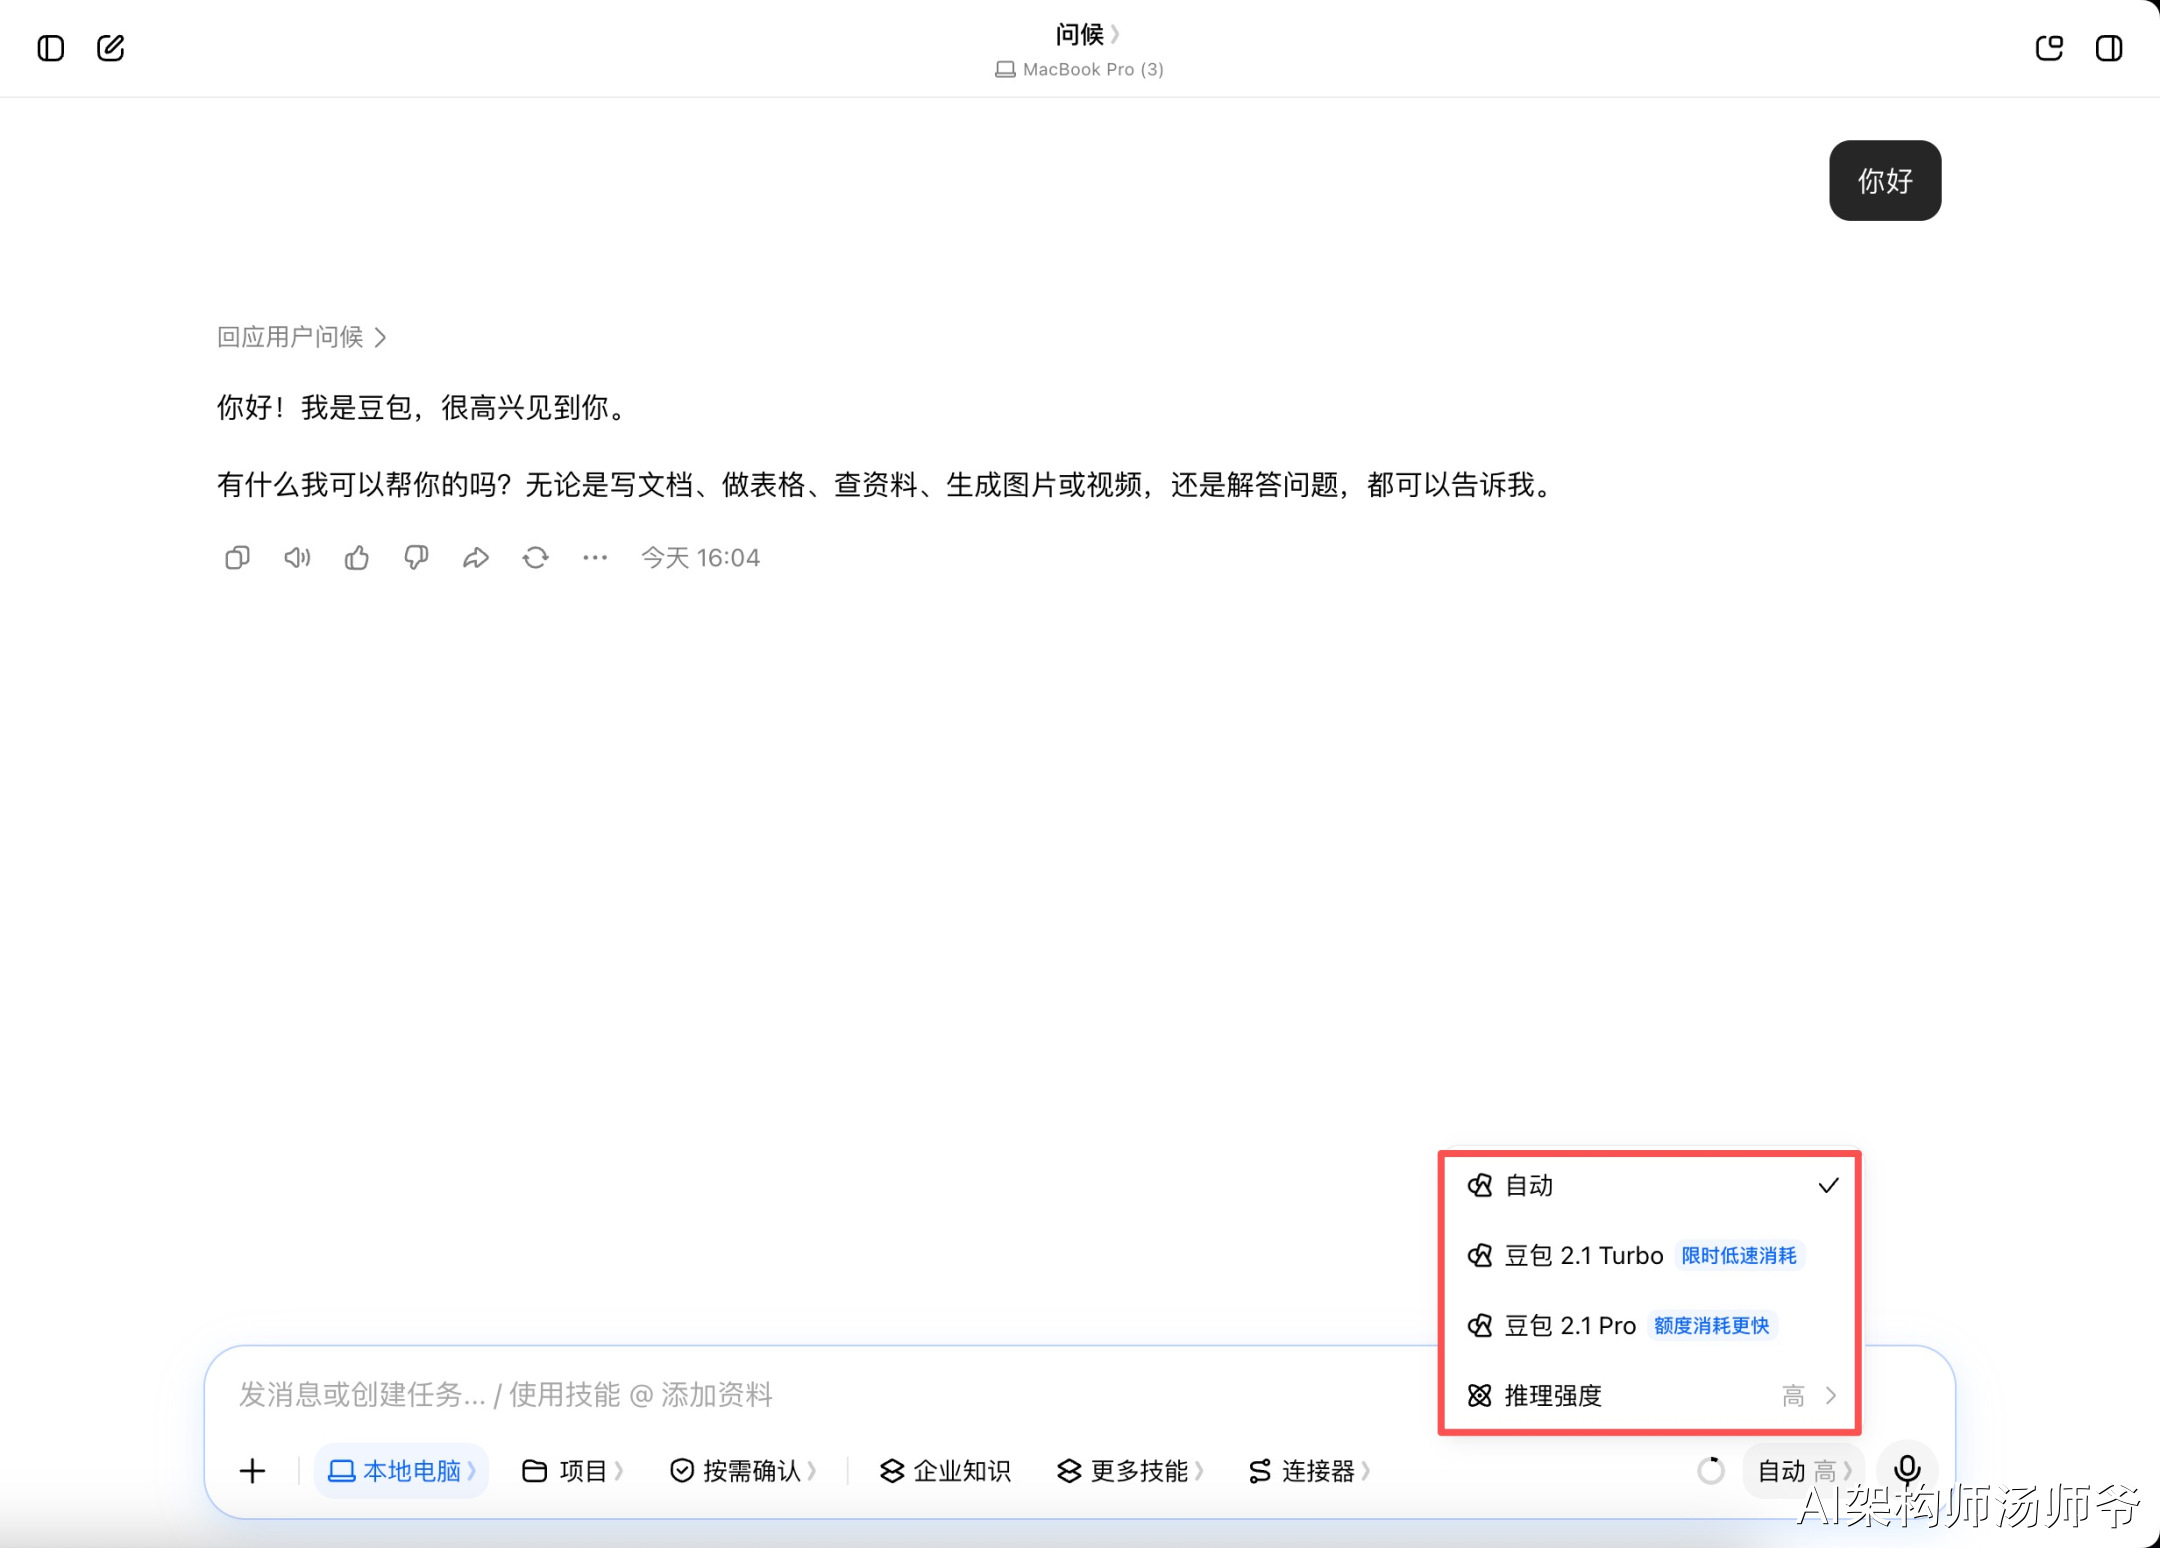Read the reply aloud with speaker icon

tap(297, 557)
